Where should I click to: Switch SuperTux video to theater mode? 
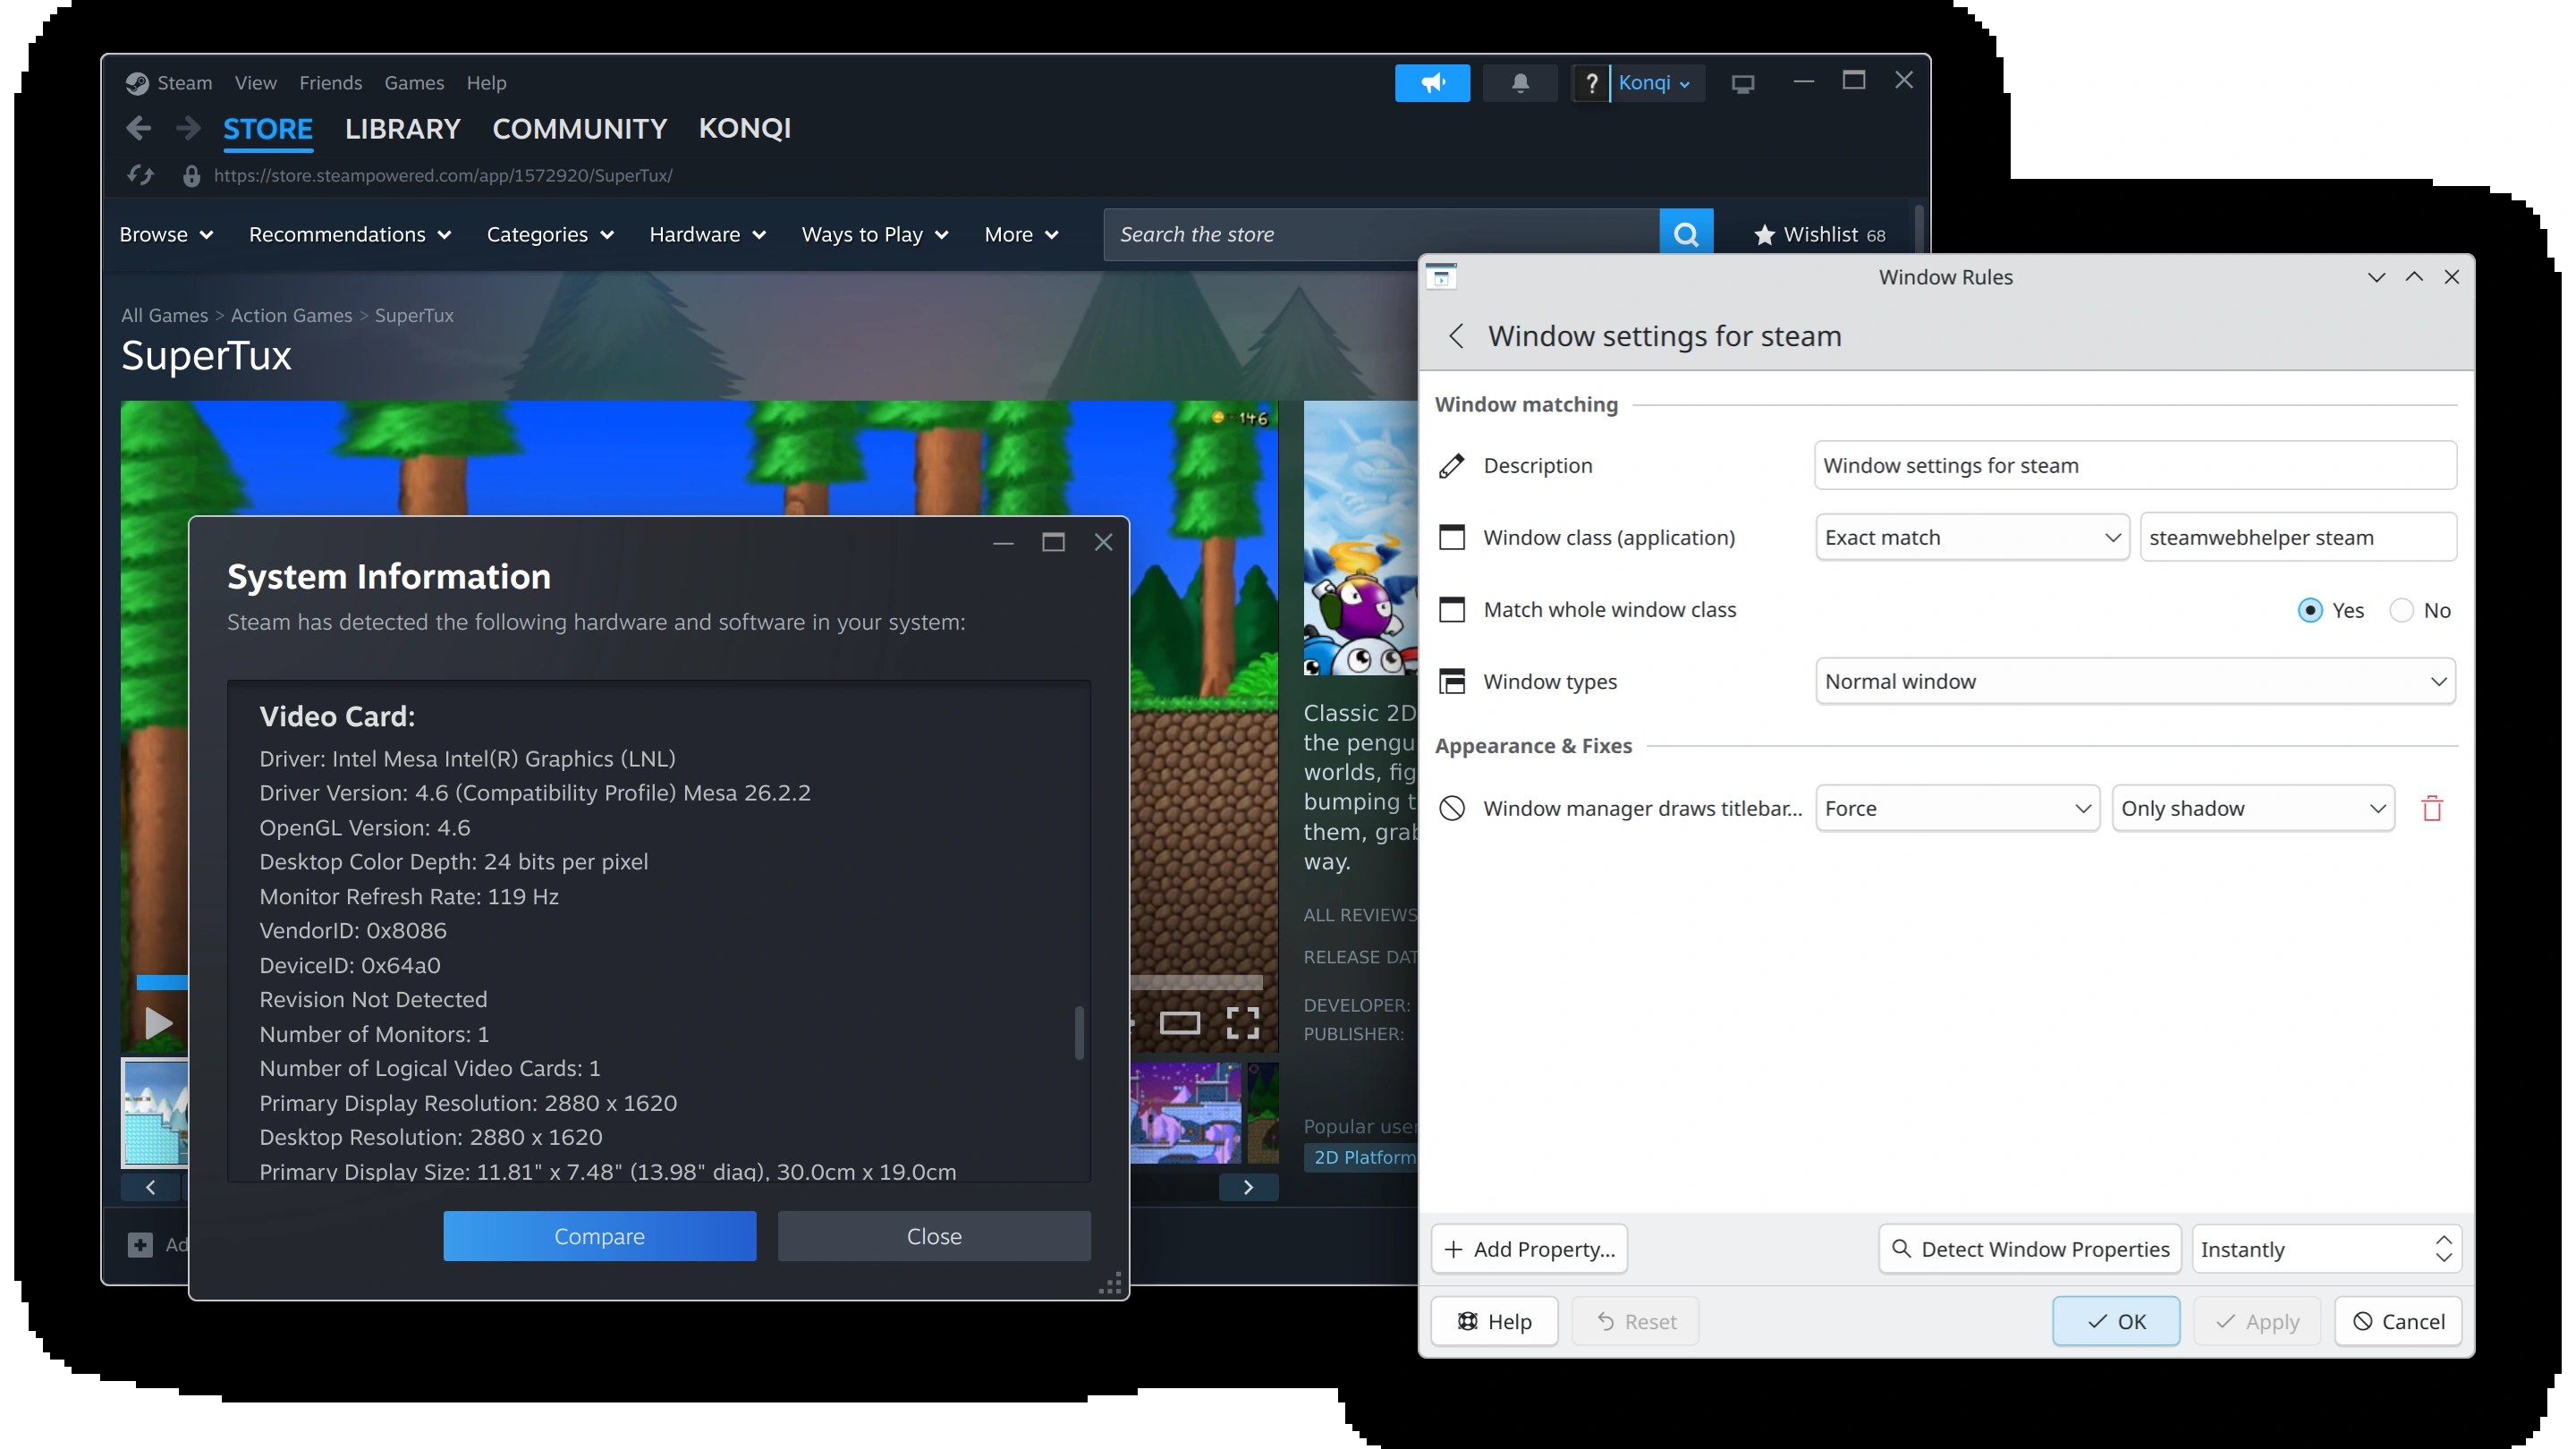tap(1179, 1023)
